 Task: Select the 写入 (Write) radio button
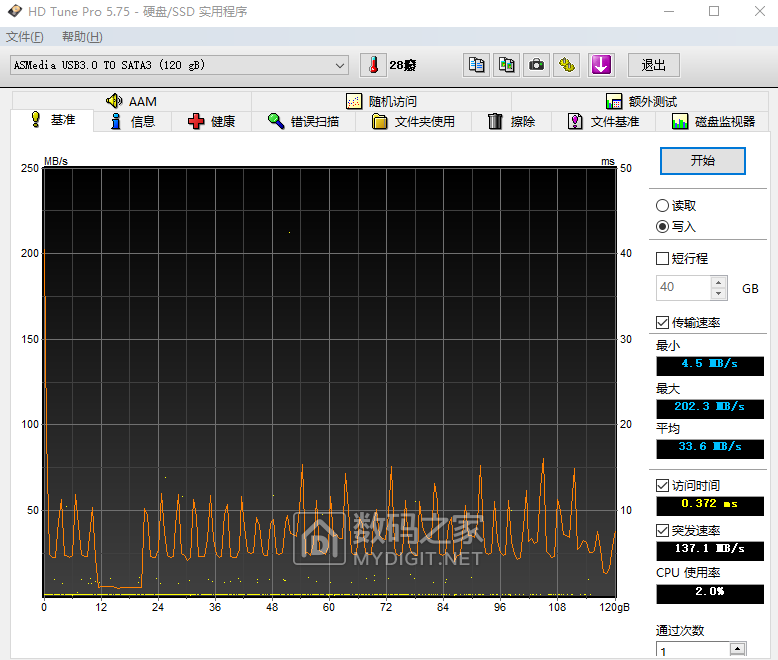pos(662,227)
